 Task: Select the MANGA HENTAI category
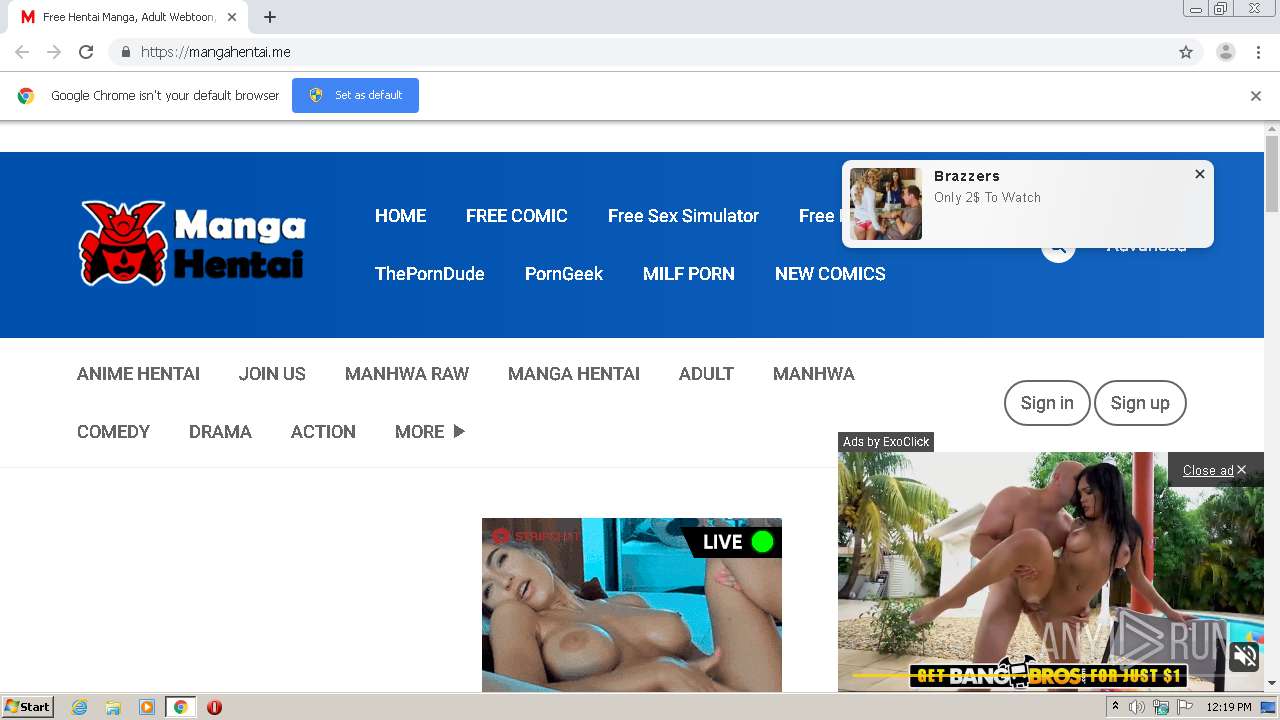pos(574,374)
